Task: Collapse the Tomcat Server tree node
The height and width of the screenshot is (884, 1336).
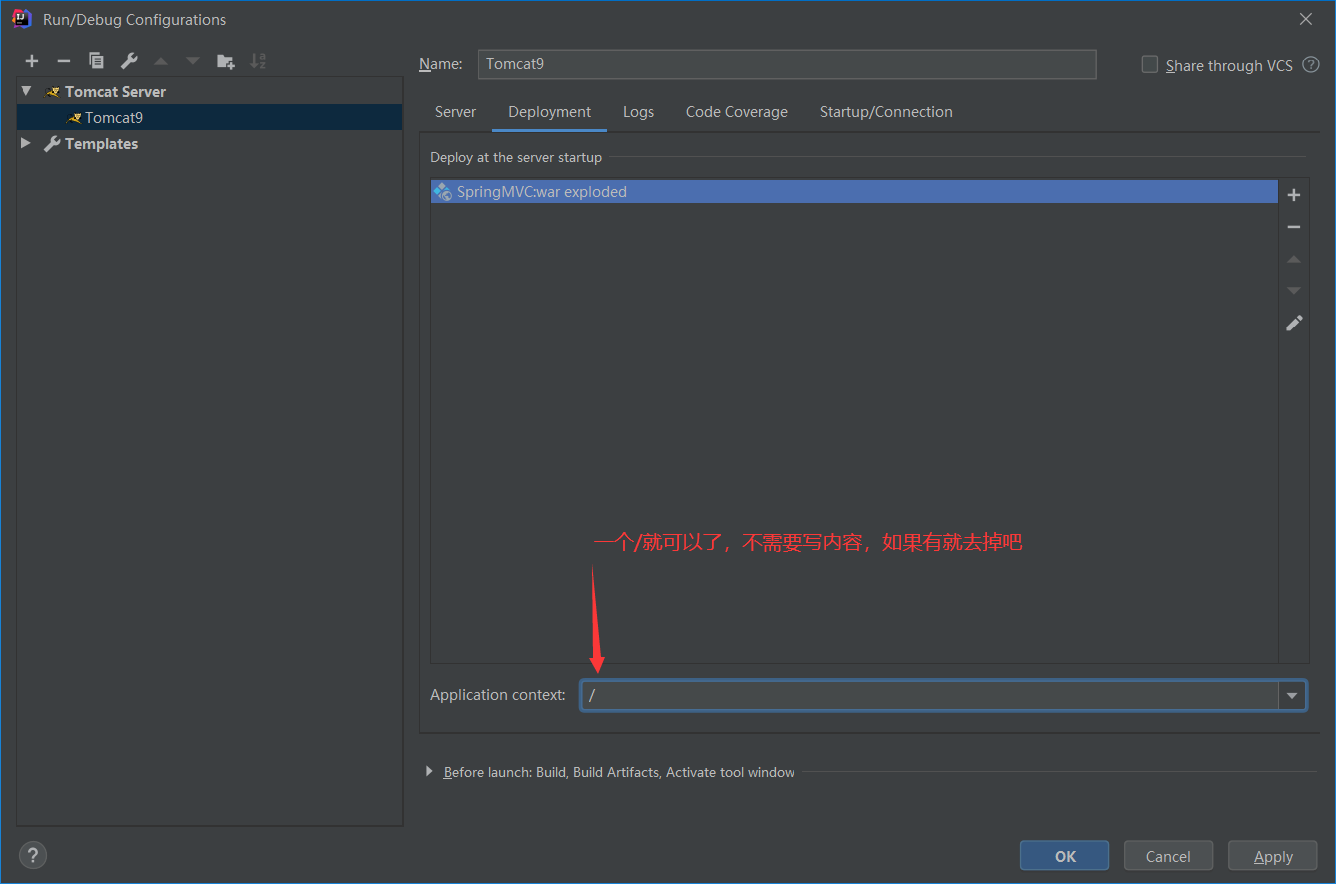Action: 27,91
